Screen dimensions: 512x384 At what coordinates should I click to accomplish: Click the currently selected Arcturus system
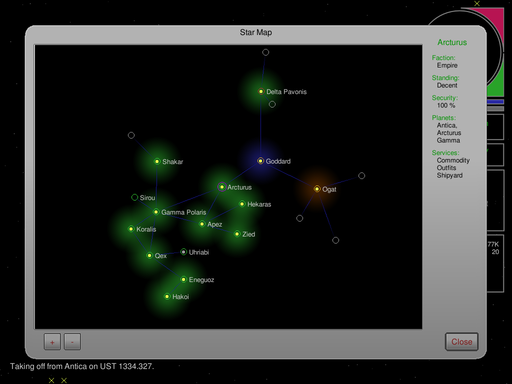tap(222, 187)
